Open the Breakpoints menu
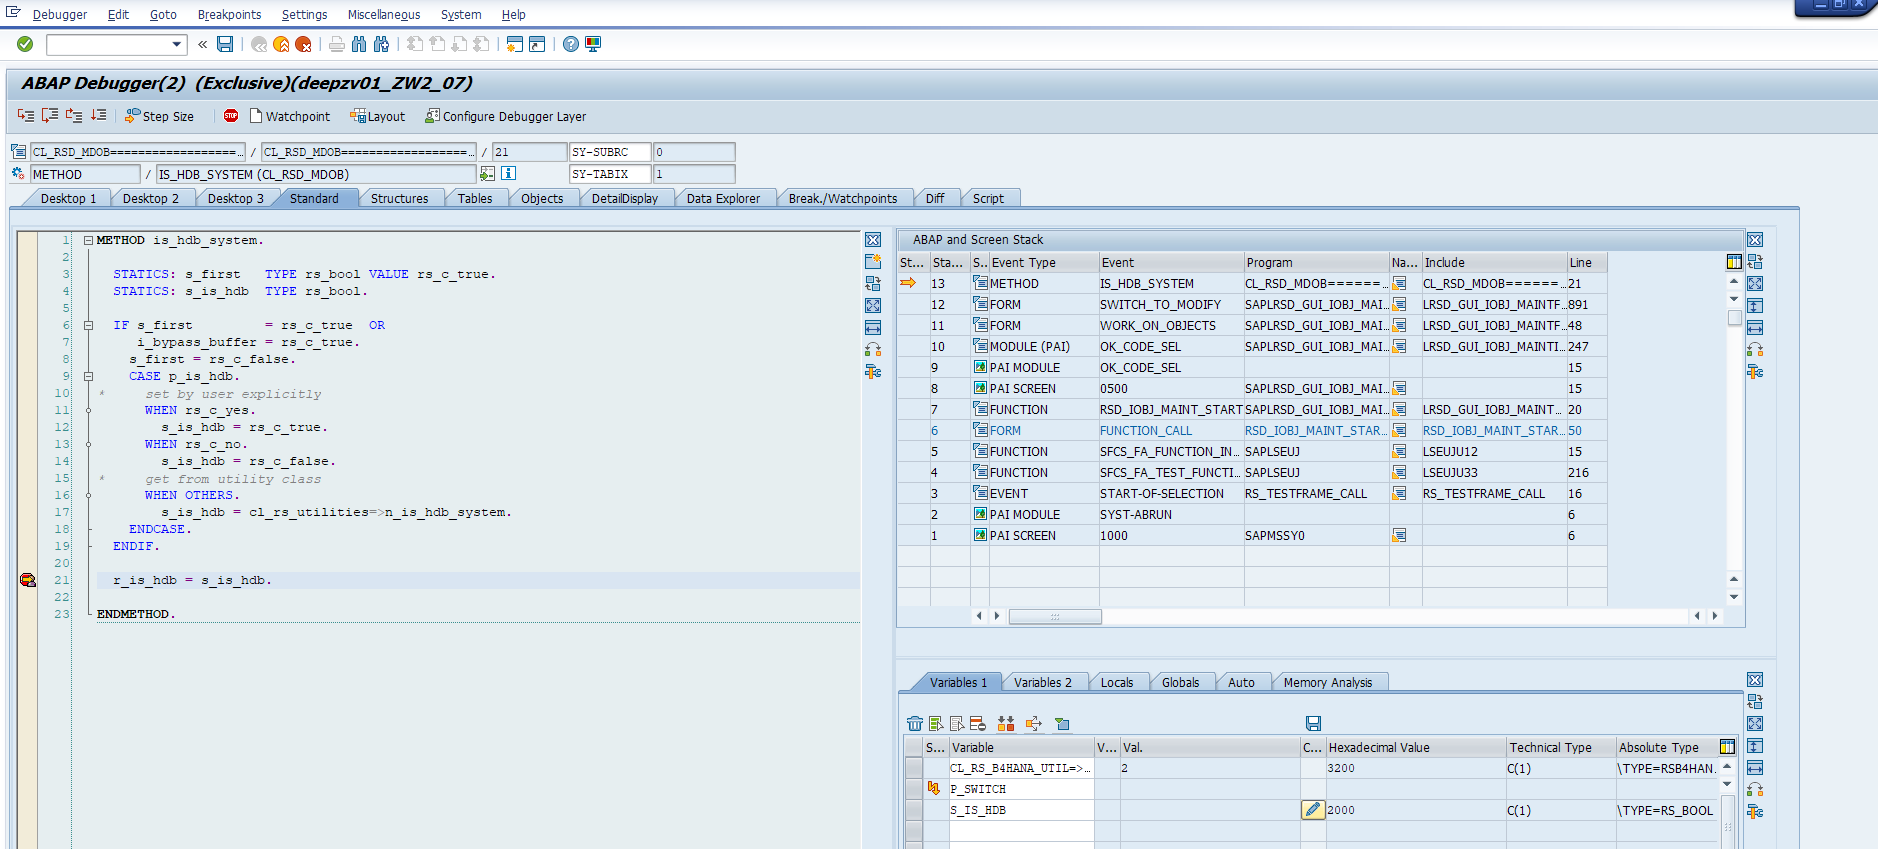Image resolution: width=1878 pixels, height=849 pixels. 229,15
